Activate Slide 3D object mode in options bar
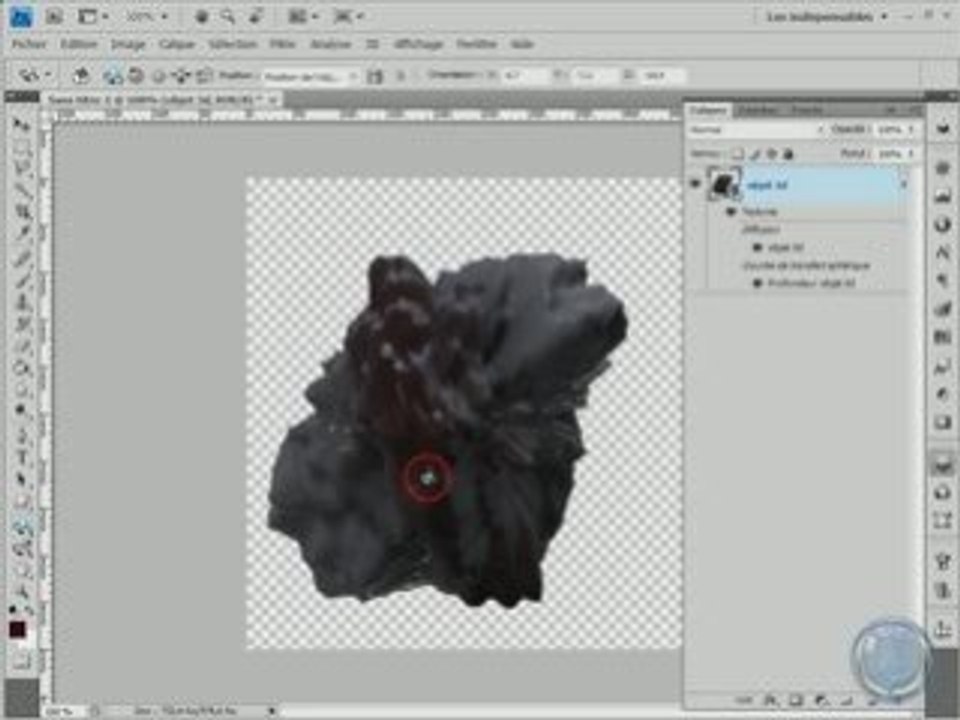 click(x=181, y=76)
